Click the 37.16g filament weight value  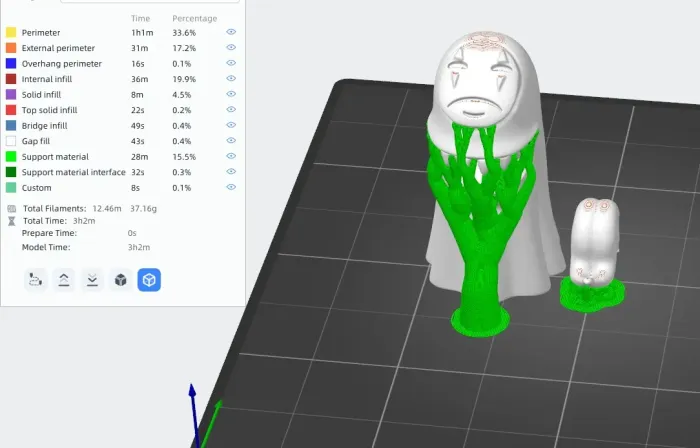(143, 208)
